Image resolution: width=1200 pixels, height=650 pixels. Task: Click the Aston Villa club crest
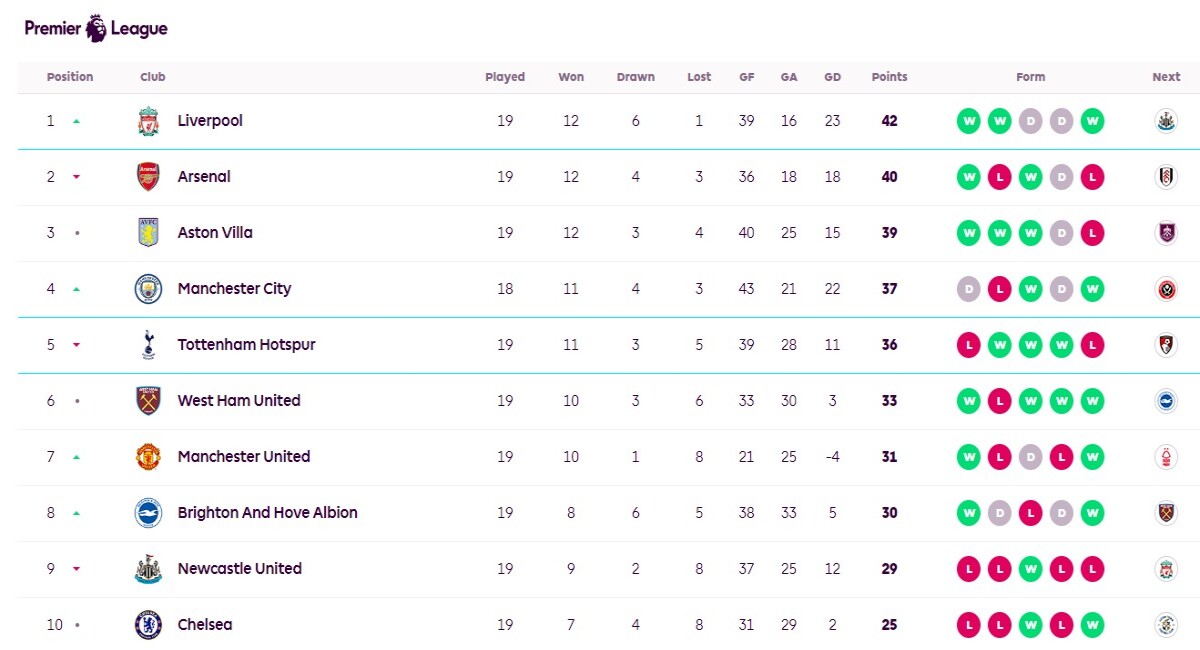click(148, 233)
